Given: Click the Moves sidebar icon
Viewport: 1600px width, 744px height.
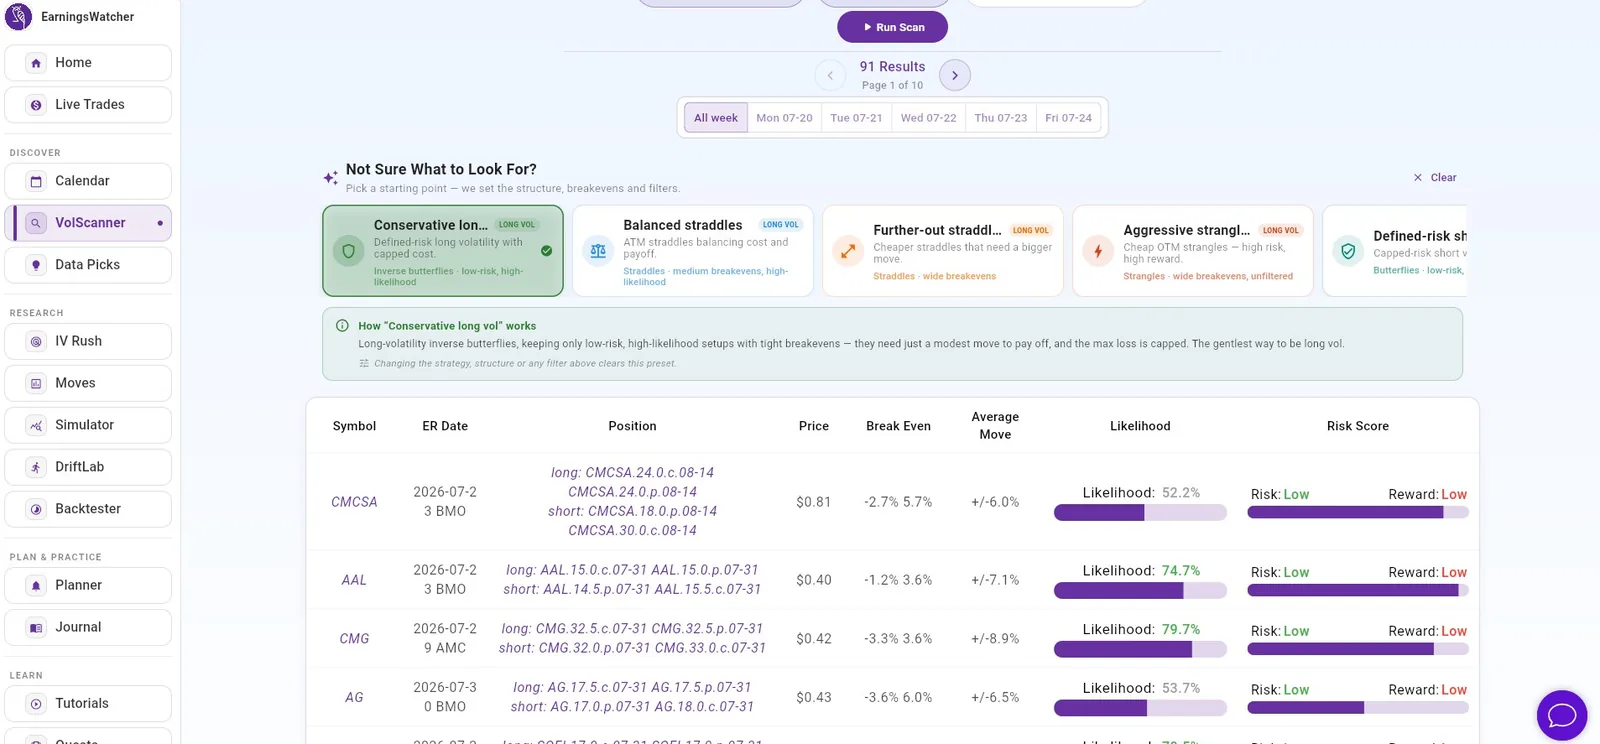Looking at the screenshot, I should 36,383.
